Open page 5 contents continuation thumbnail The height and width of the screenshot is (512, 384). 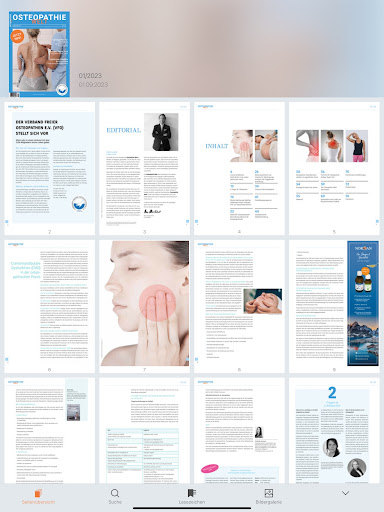pyautogui.click(x=334, y=168)
